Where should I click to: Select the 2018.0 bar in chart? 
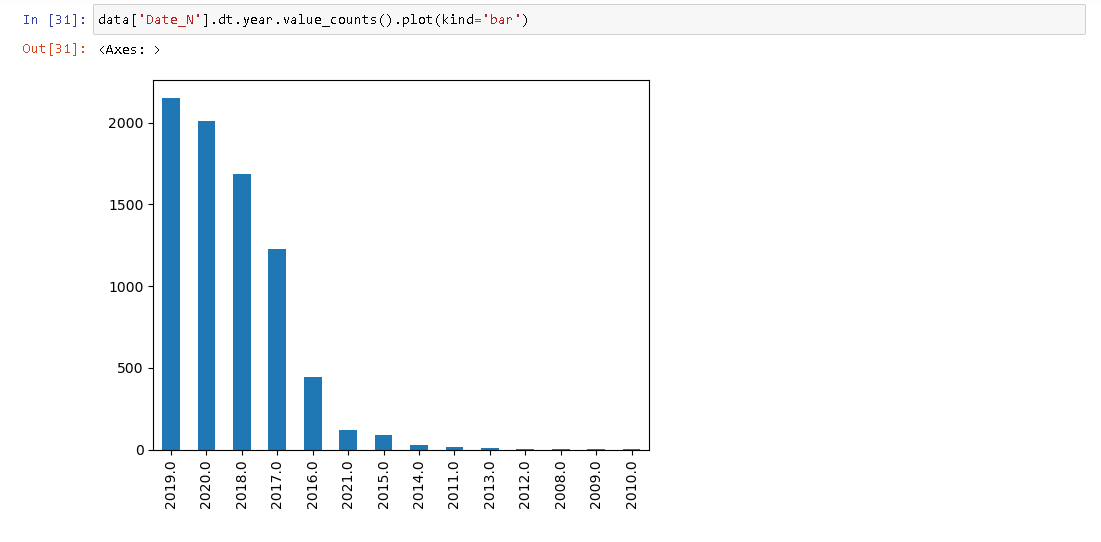pyautogui.click(x=242, y=312)
